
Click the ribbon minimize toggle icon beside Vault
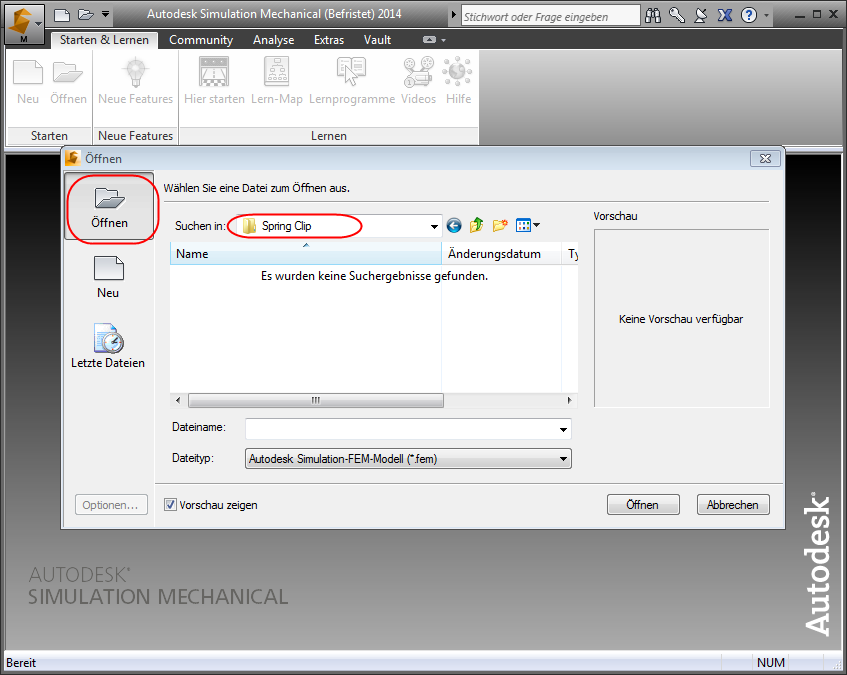coord(429,40)
